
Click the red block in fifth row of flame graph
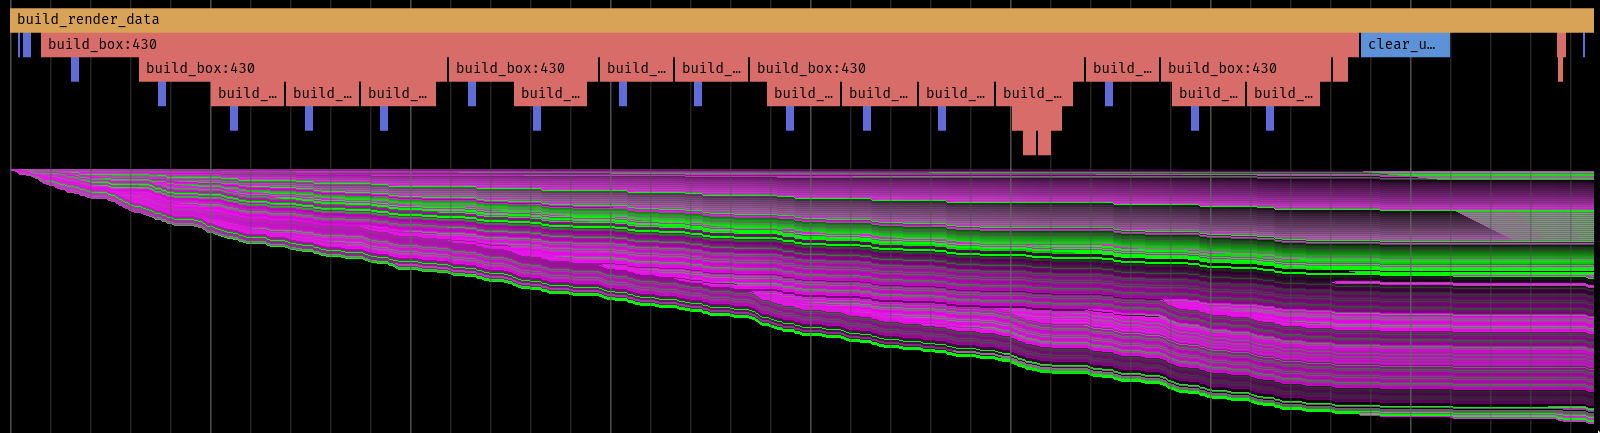(1036, 118)
